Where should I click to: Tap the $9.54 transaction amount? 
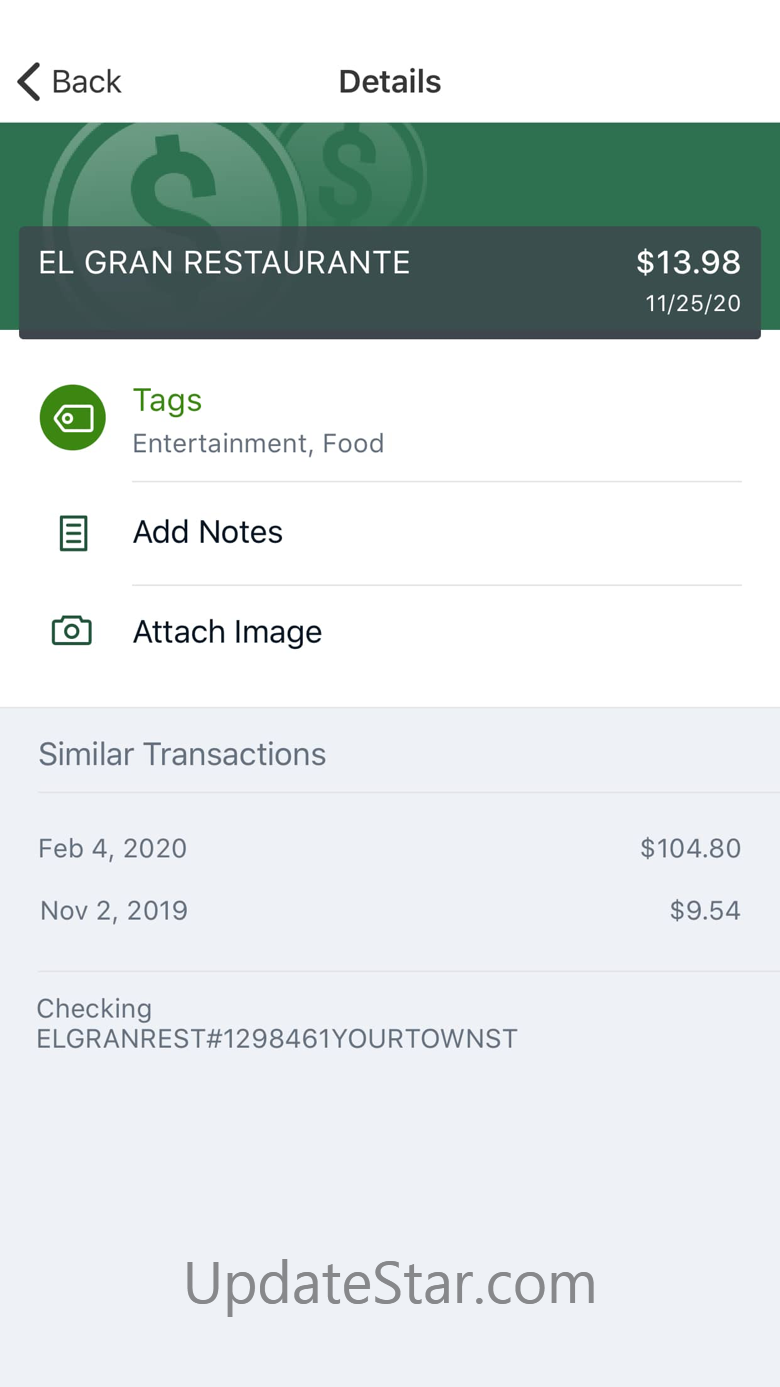coord(705,911)
